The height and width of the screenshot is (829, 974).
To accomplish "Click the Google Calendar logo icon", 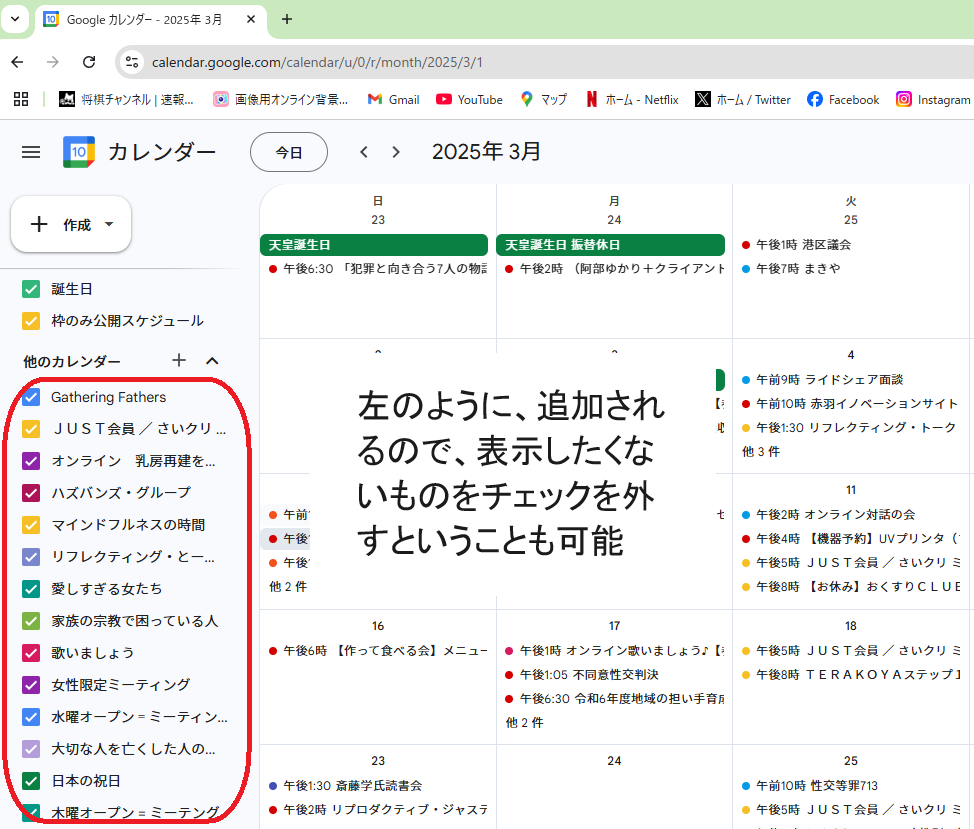I will (79, 152).
